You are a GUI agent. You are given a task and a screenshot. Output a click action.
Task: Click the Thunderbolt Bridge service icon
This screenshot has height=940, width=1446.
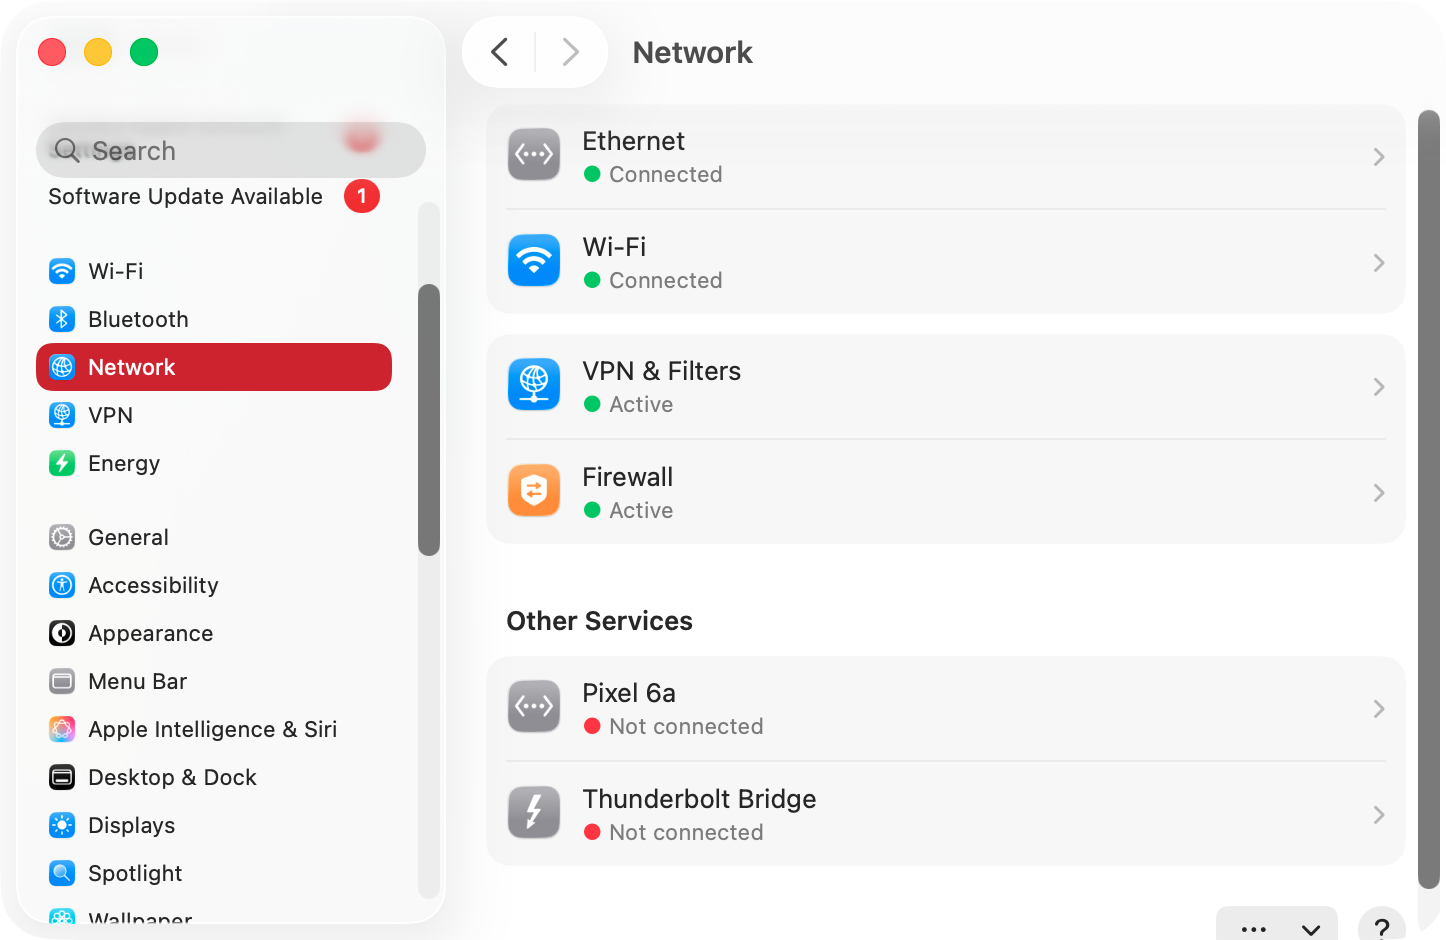pyautogui.click(x=533, y=812)
